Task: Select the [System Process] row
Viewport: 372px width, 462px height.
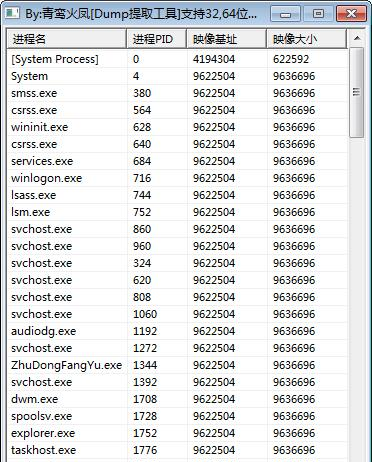Action: point(177,59)
